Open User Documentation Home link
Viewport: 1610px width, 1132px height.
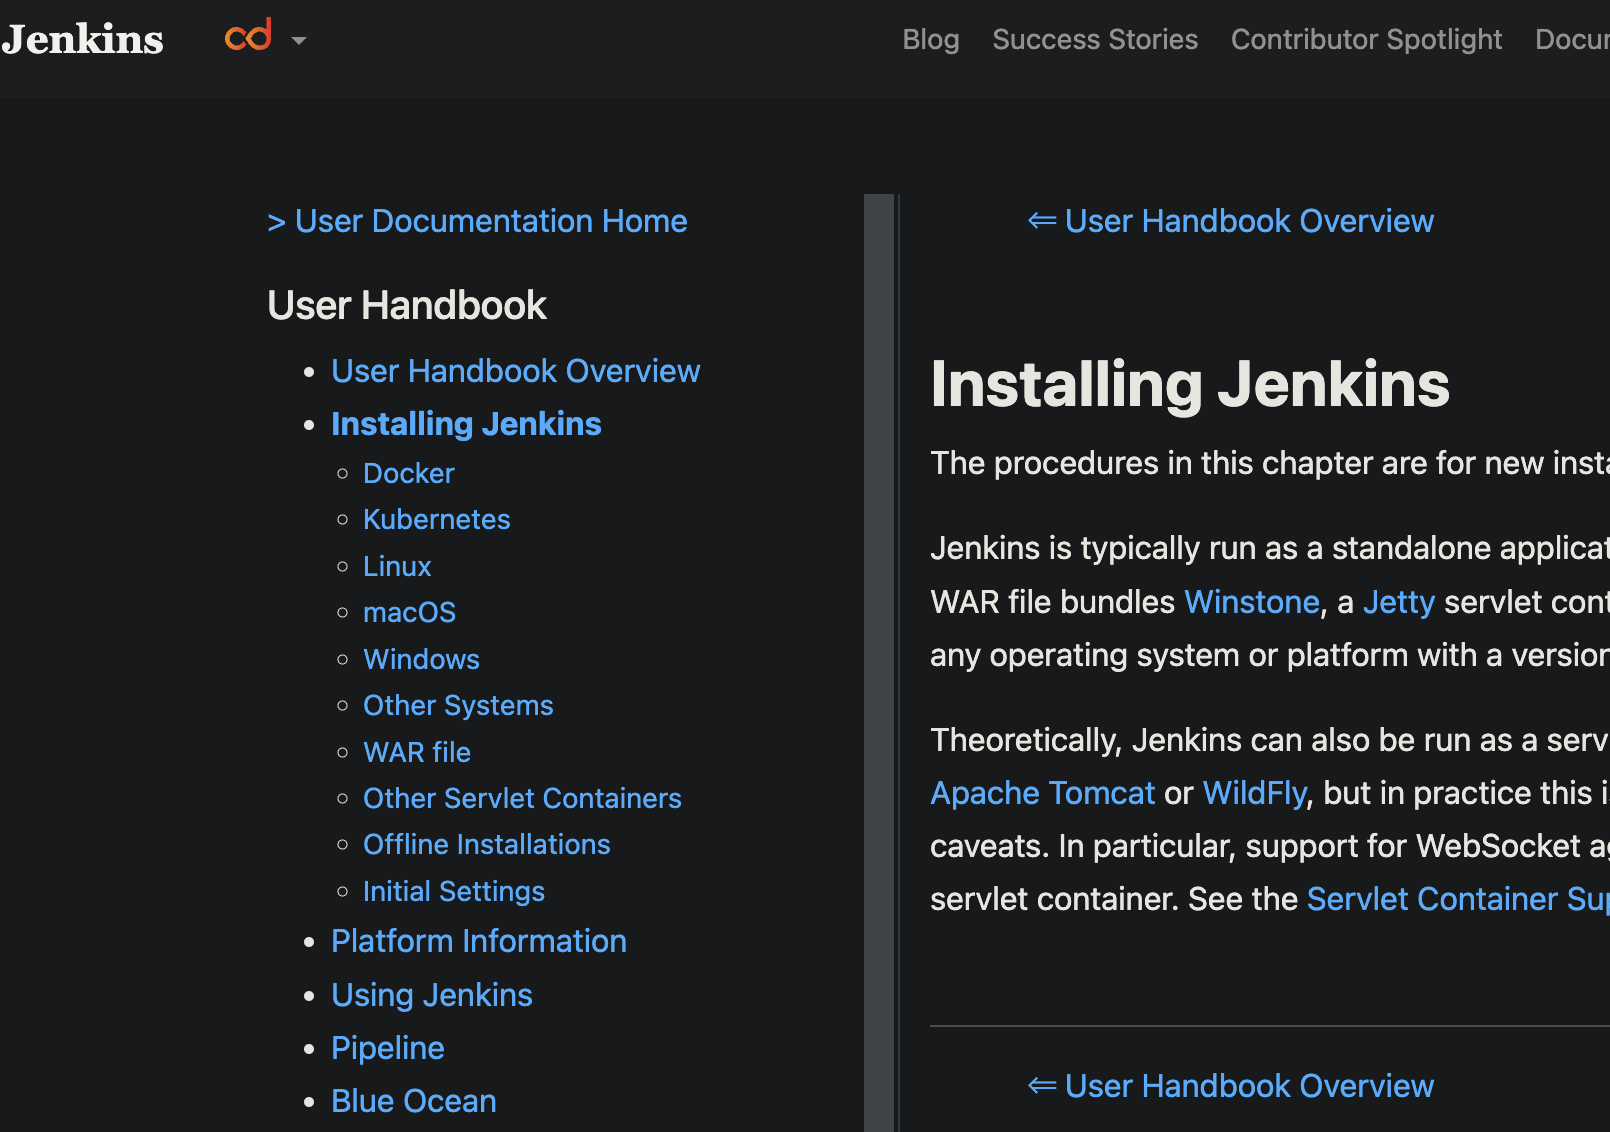[x=477, y=221]
